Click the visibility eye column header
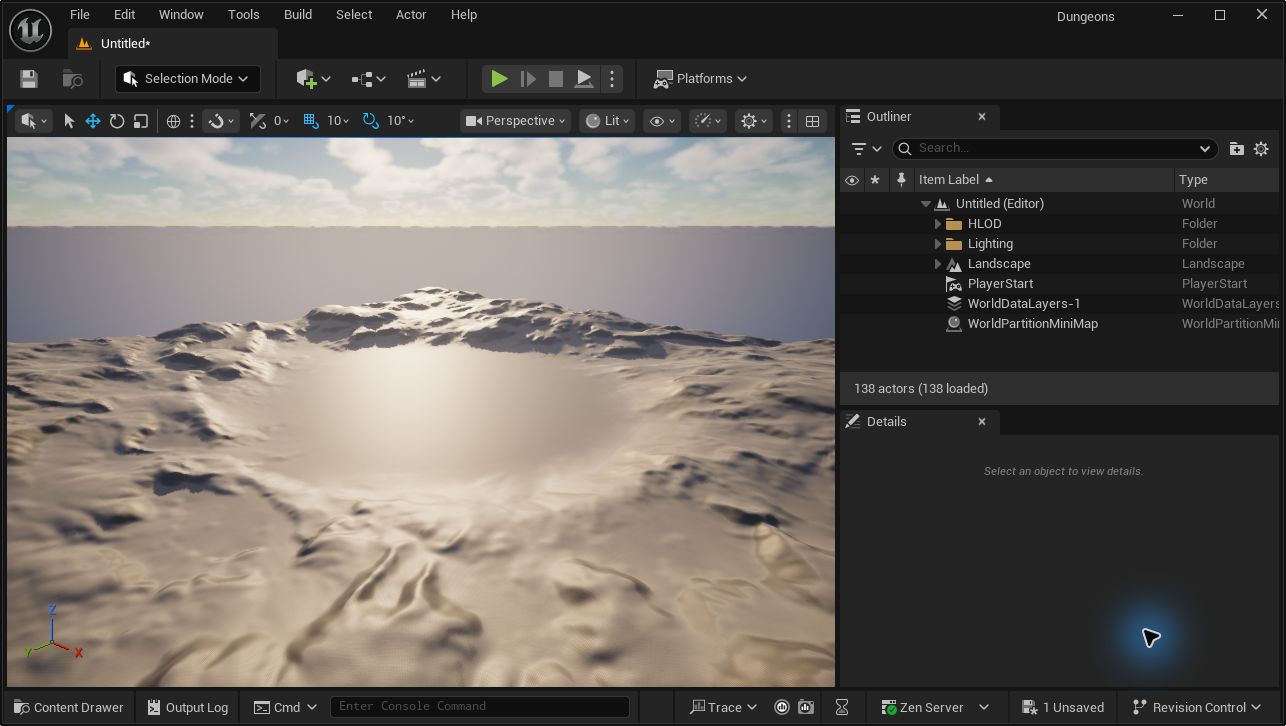 point(852,180)
